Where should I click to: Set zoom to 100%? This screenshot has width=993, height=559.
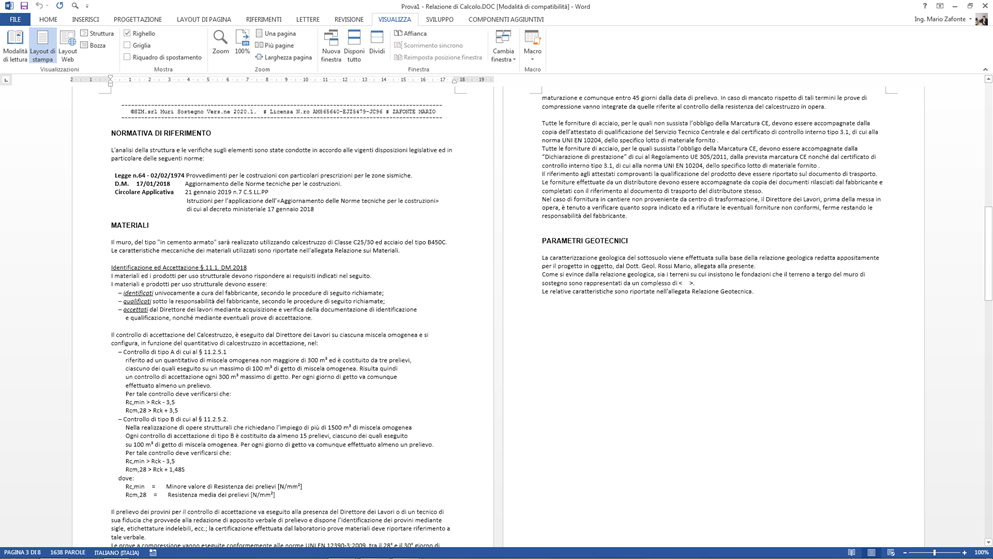point(242,42)
